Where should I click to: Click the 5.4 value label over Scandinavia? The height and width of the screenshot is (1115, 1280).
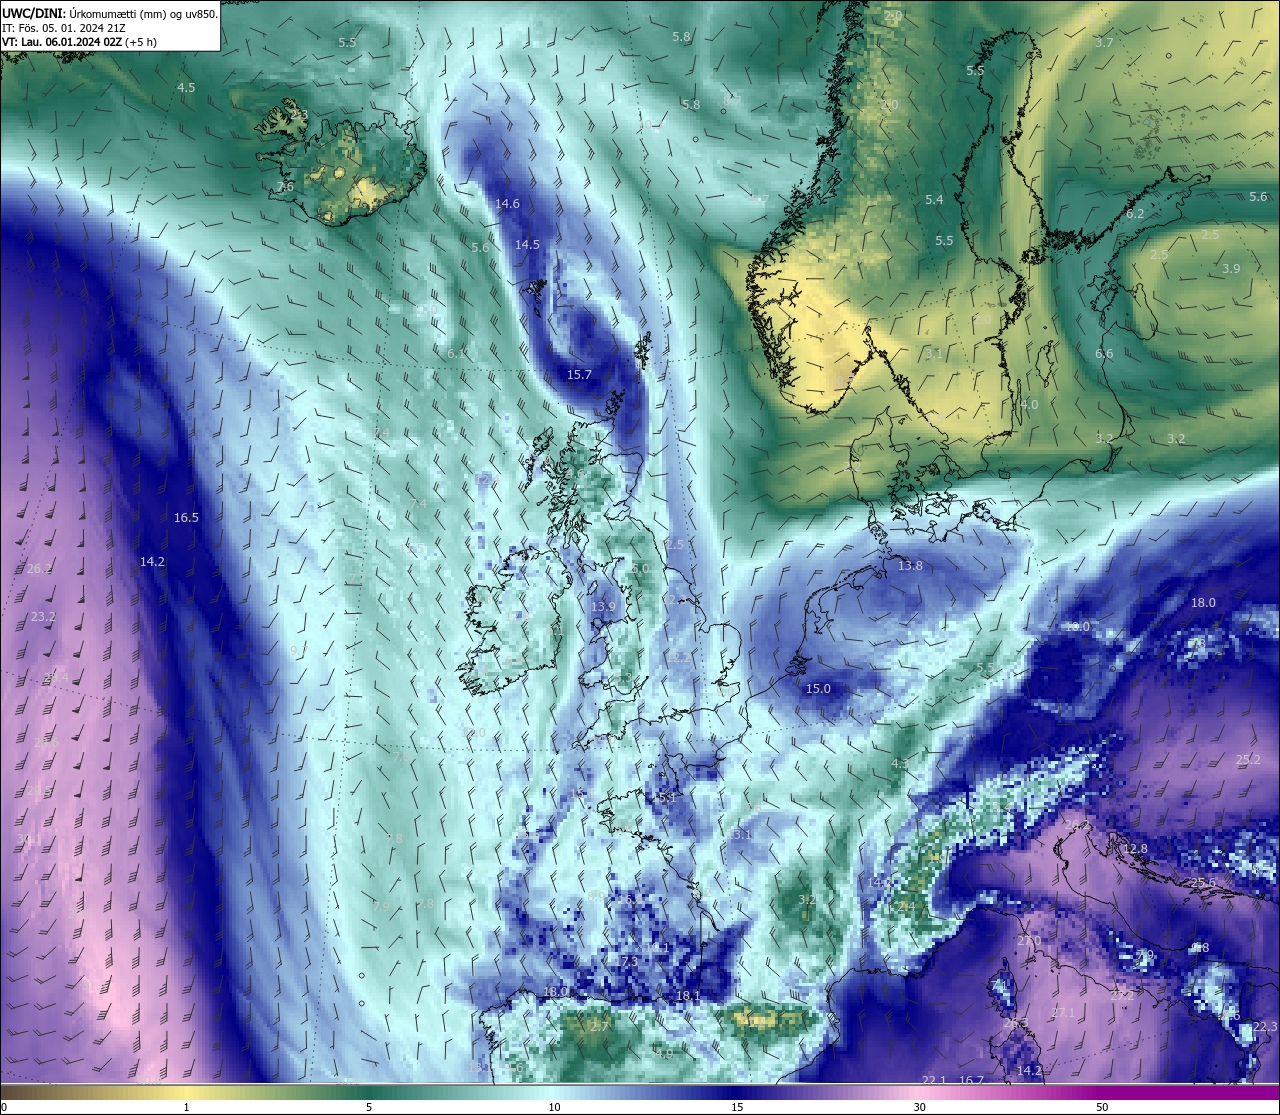coord(934,199)
